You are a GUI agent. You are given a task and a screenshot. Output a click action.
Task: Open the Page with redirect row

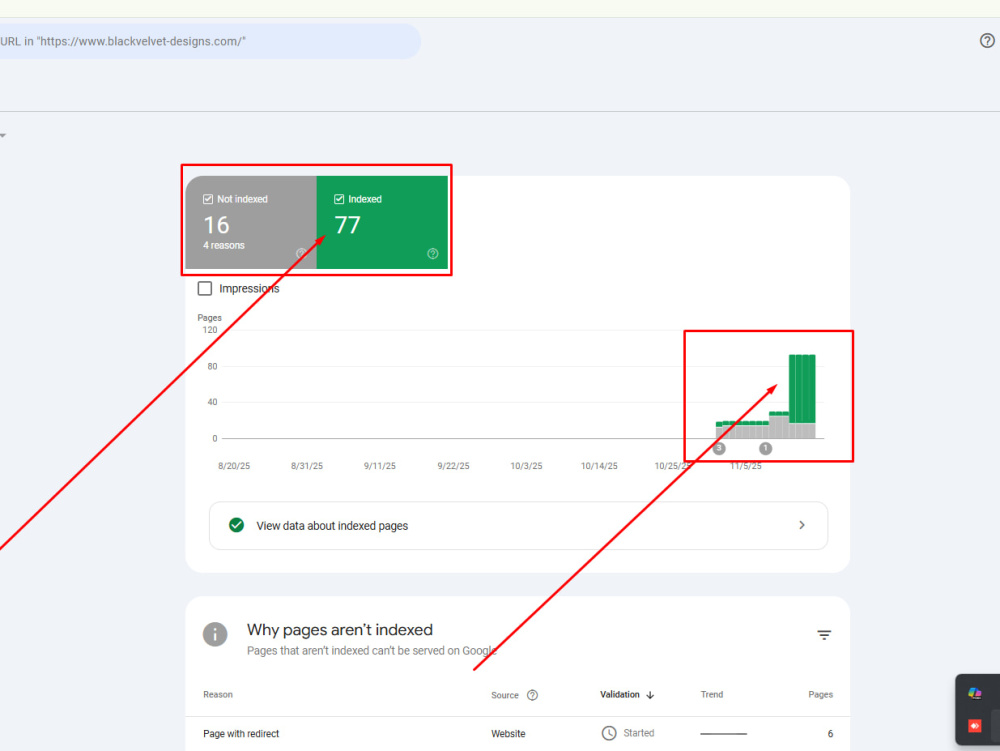[x=517, y=734]
